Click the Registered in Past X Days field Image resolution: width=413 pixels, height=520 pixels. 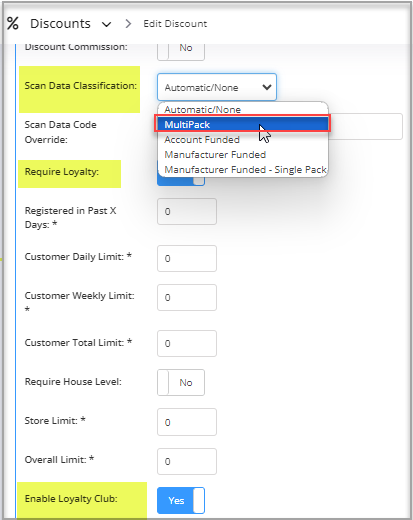187,211
